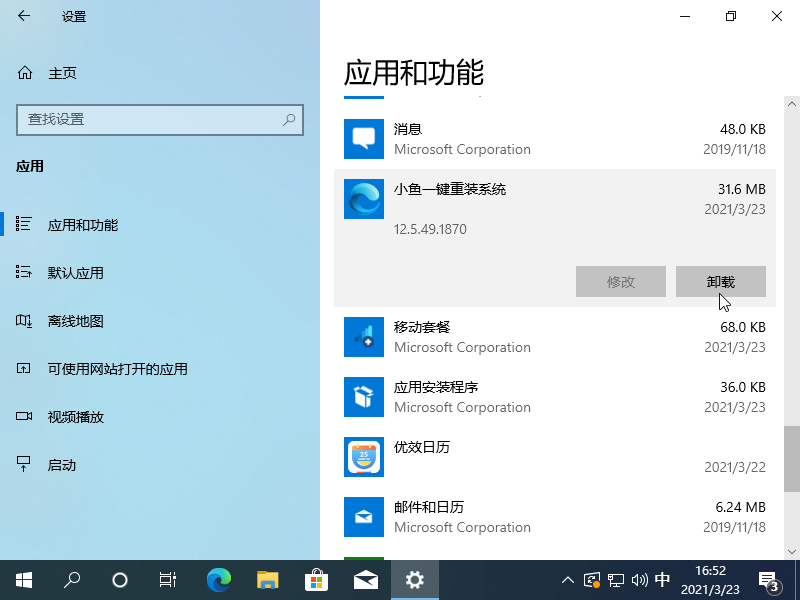Open Task View on taskbar
This screenshot has width=800, height=600.
[x=167, y=580]
